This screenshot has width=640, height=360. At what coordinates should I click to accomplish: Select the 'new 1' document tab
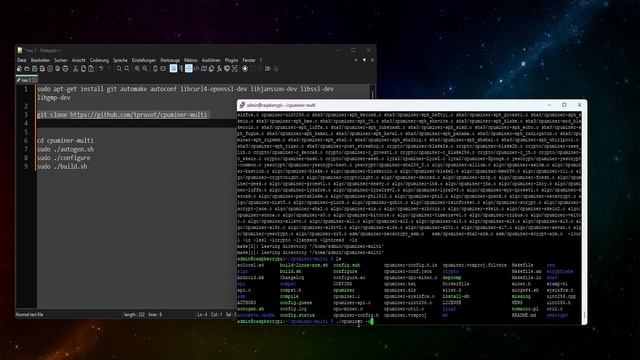click(x=27, y=80)
